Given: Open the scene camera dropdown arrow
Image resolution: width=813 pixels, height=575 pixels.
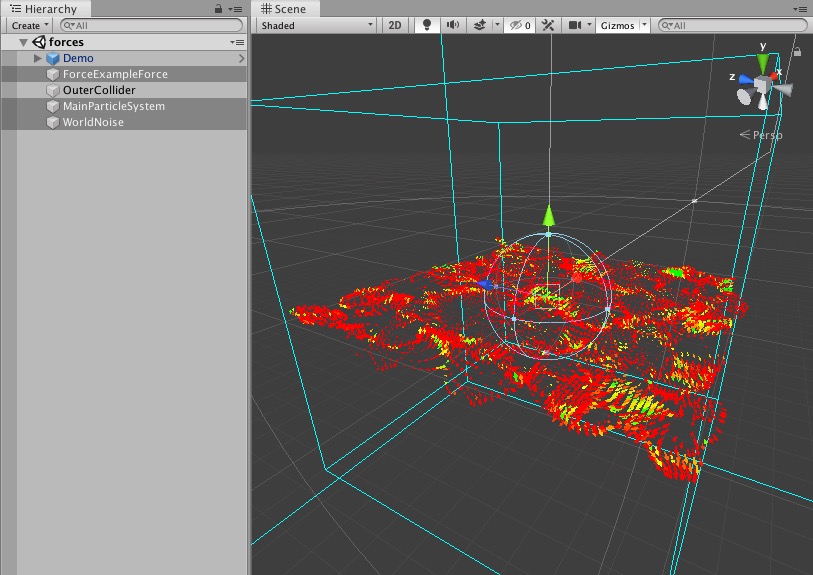Looking at the screenshot, I should point(590,25).
